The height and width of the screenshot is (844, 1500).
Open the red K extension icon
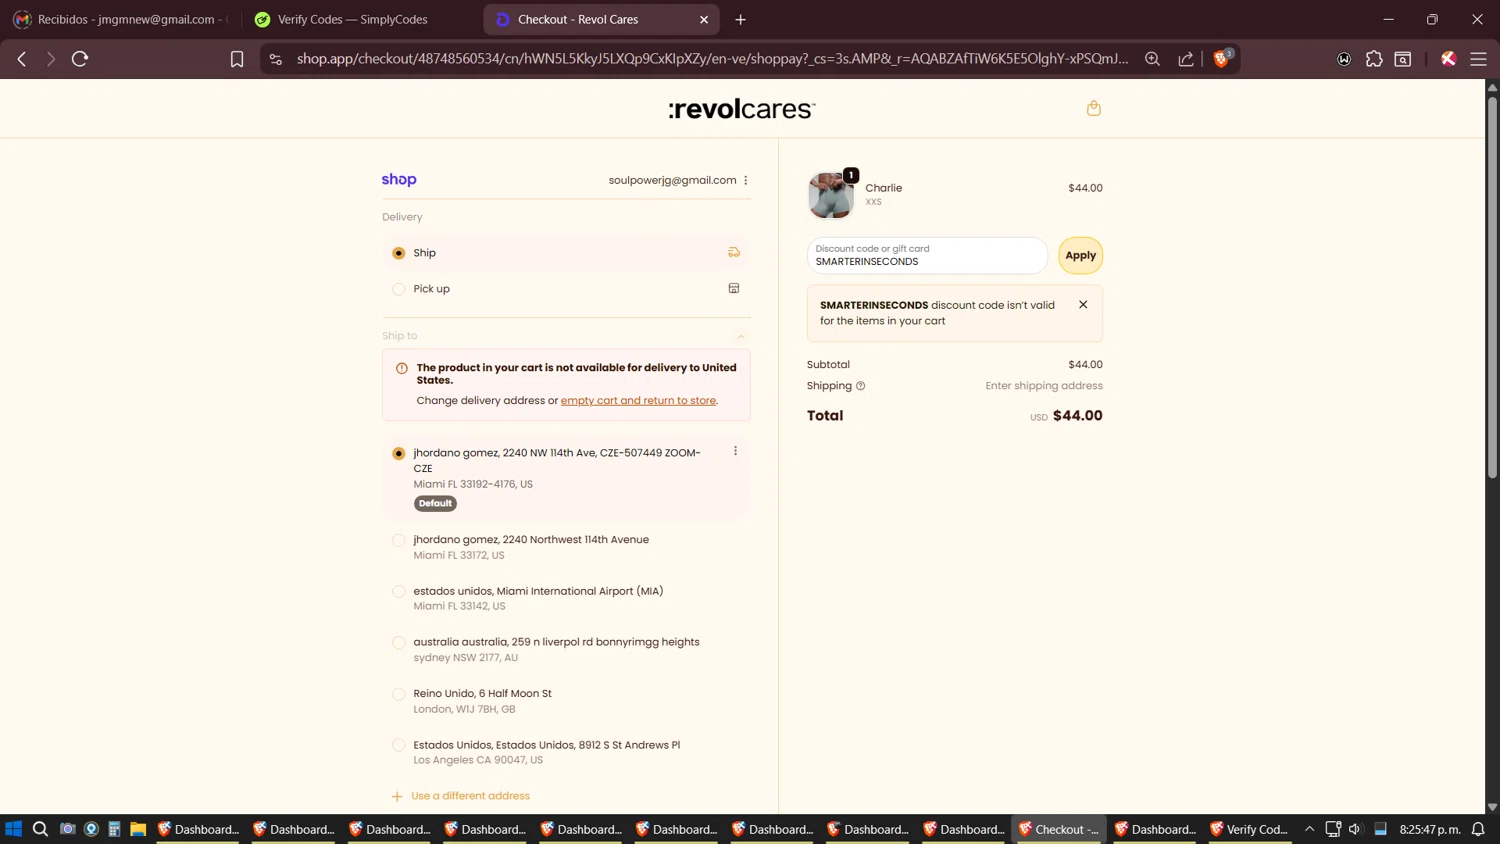(1448, 59)
